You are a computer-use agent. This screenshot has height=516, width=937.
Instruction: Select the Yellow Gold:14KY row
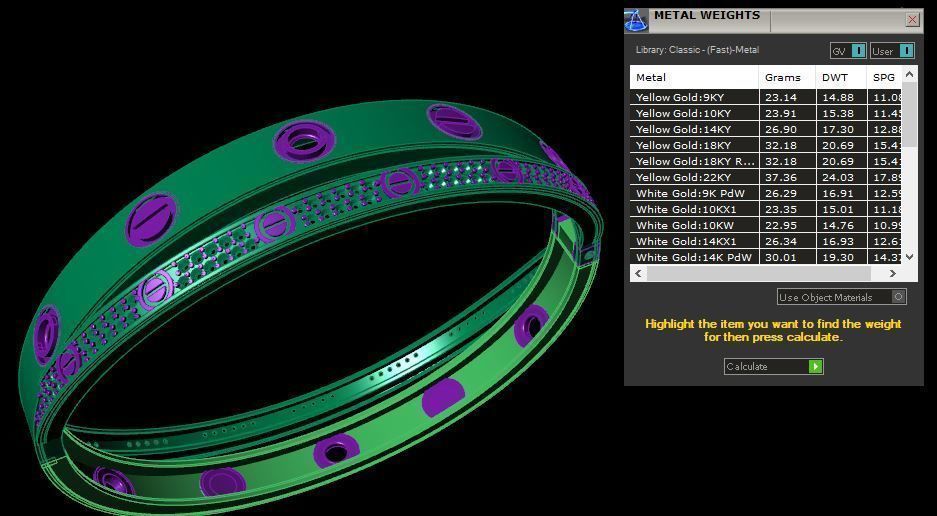click(765, 129)
